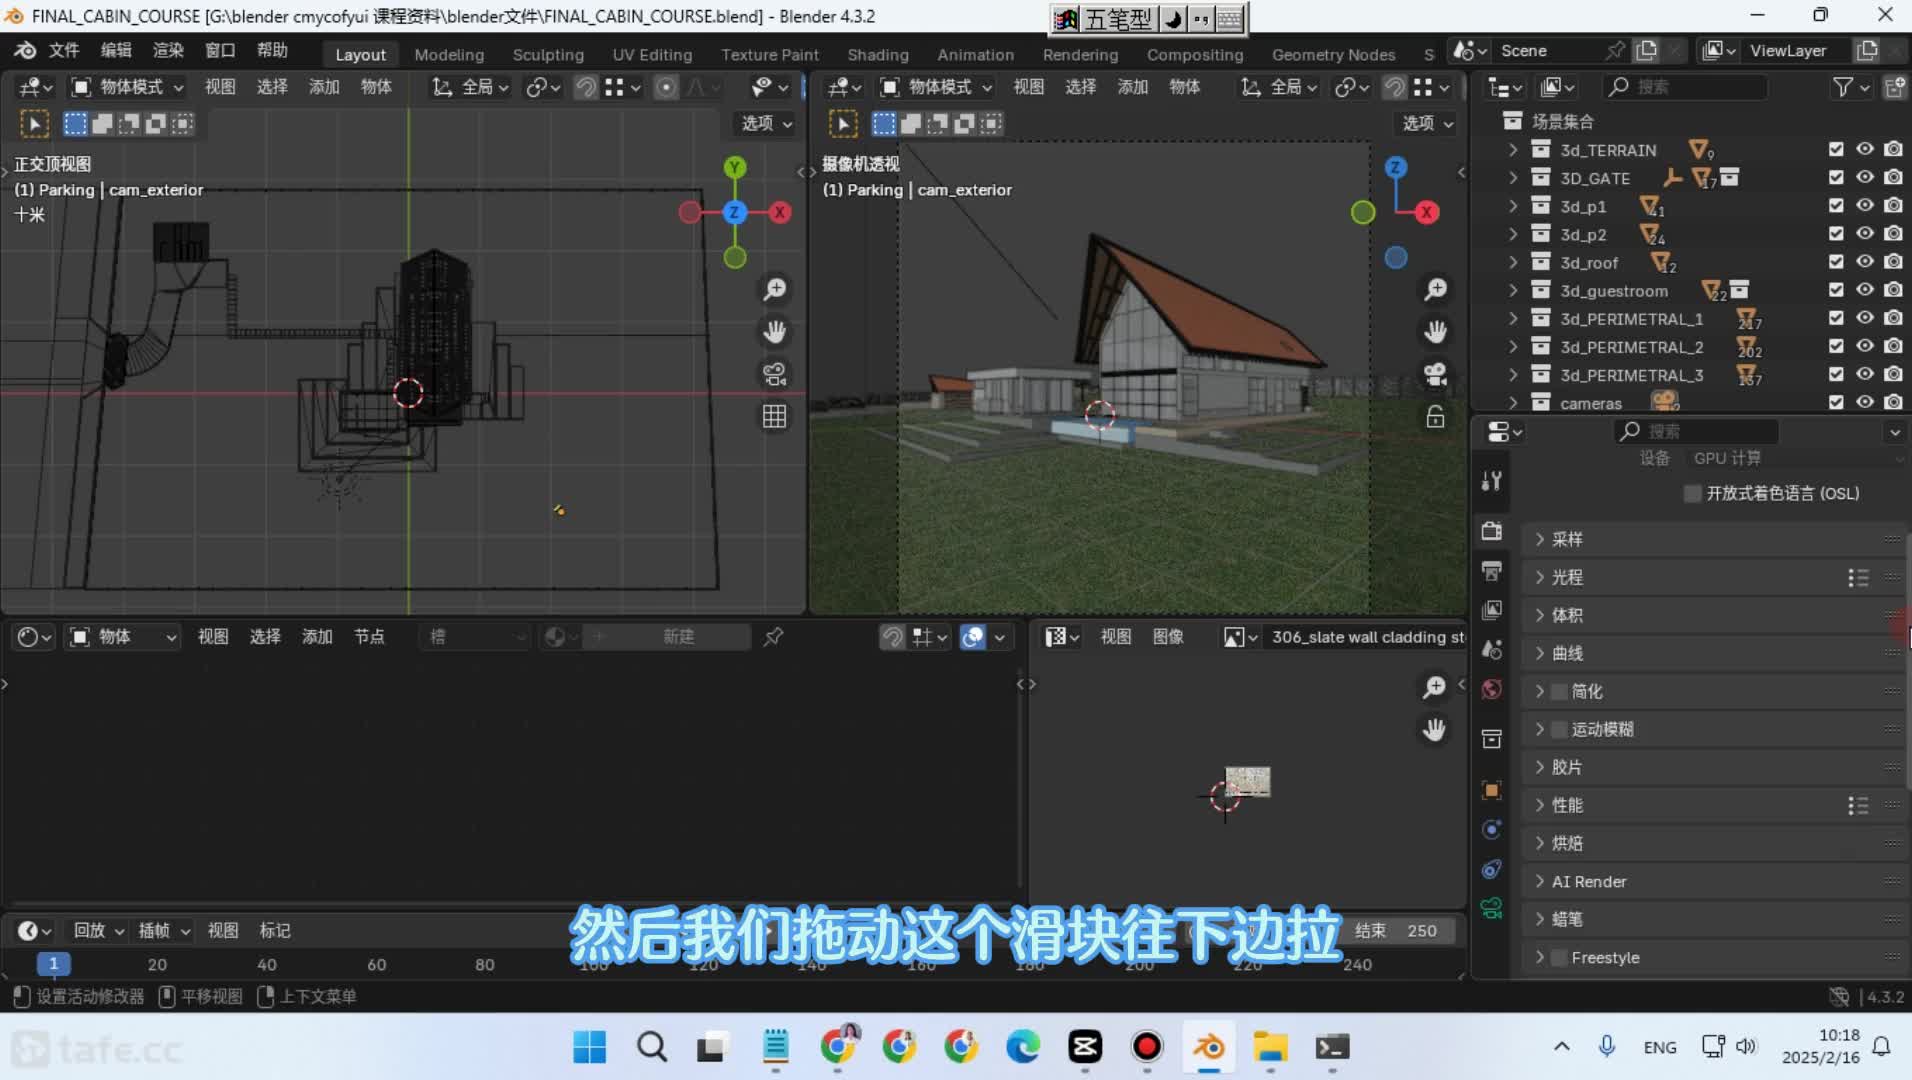This screenshot has height=1080, width=1912.
Task: Expand the 3d_TERRAIN collection in the outliner
Action: [1513, 150]
